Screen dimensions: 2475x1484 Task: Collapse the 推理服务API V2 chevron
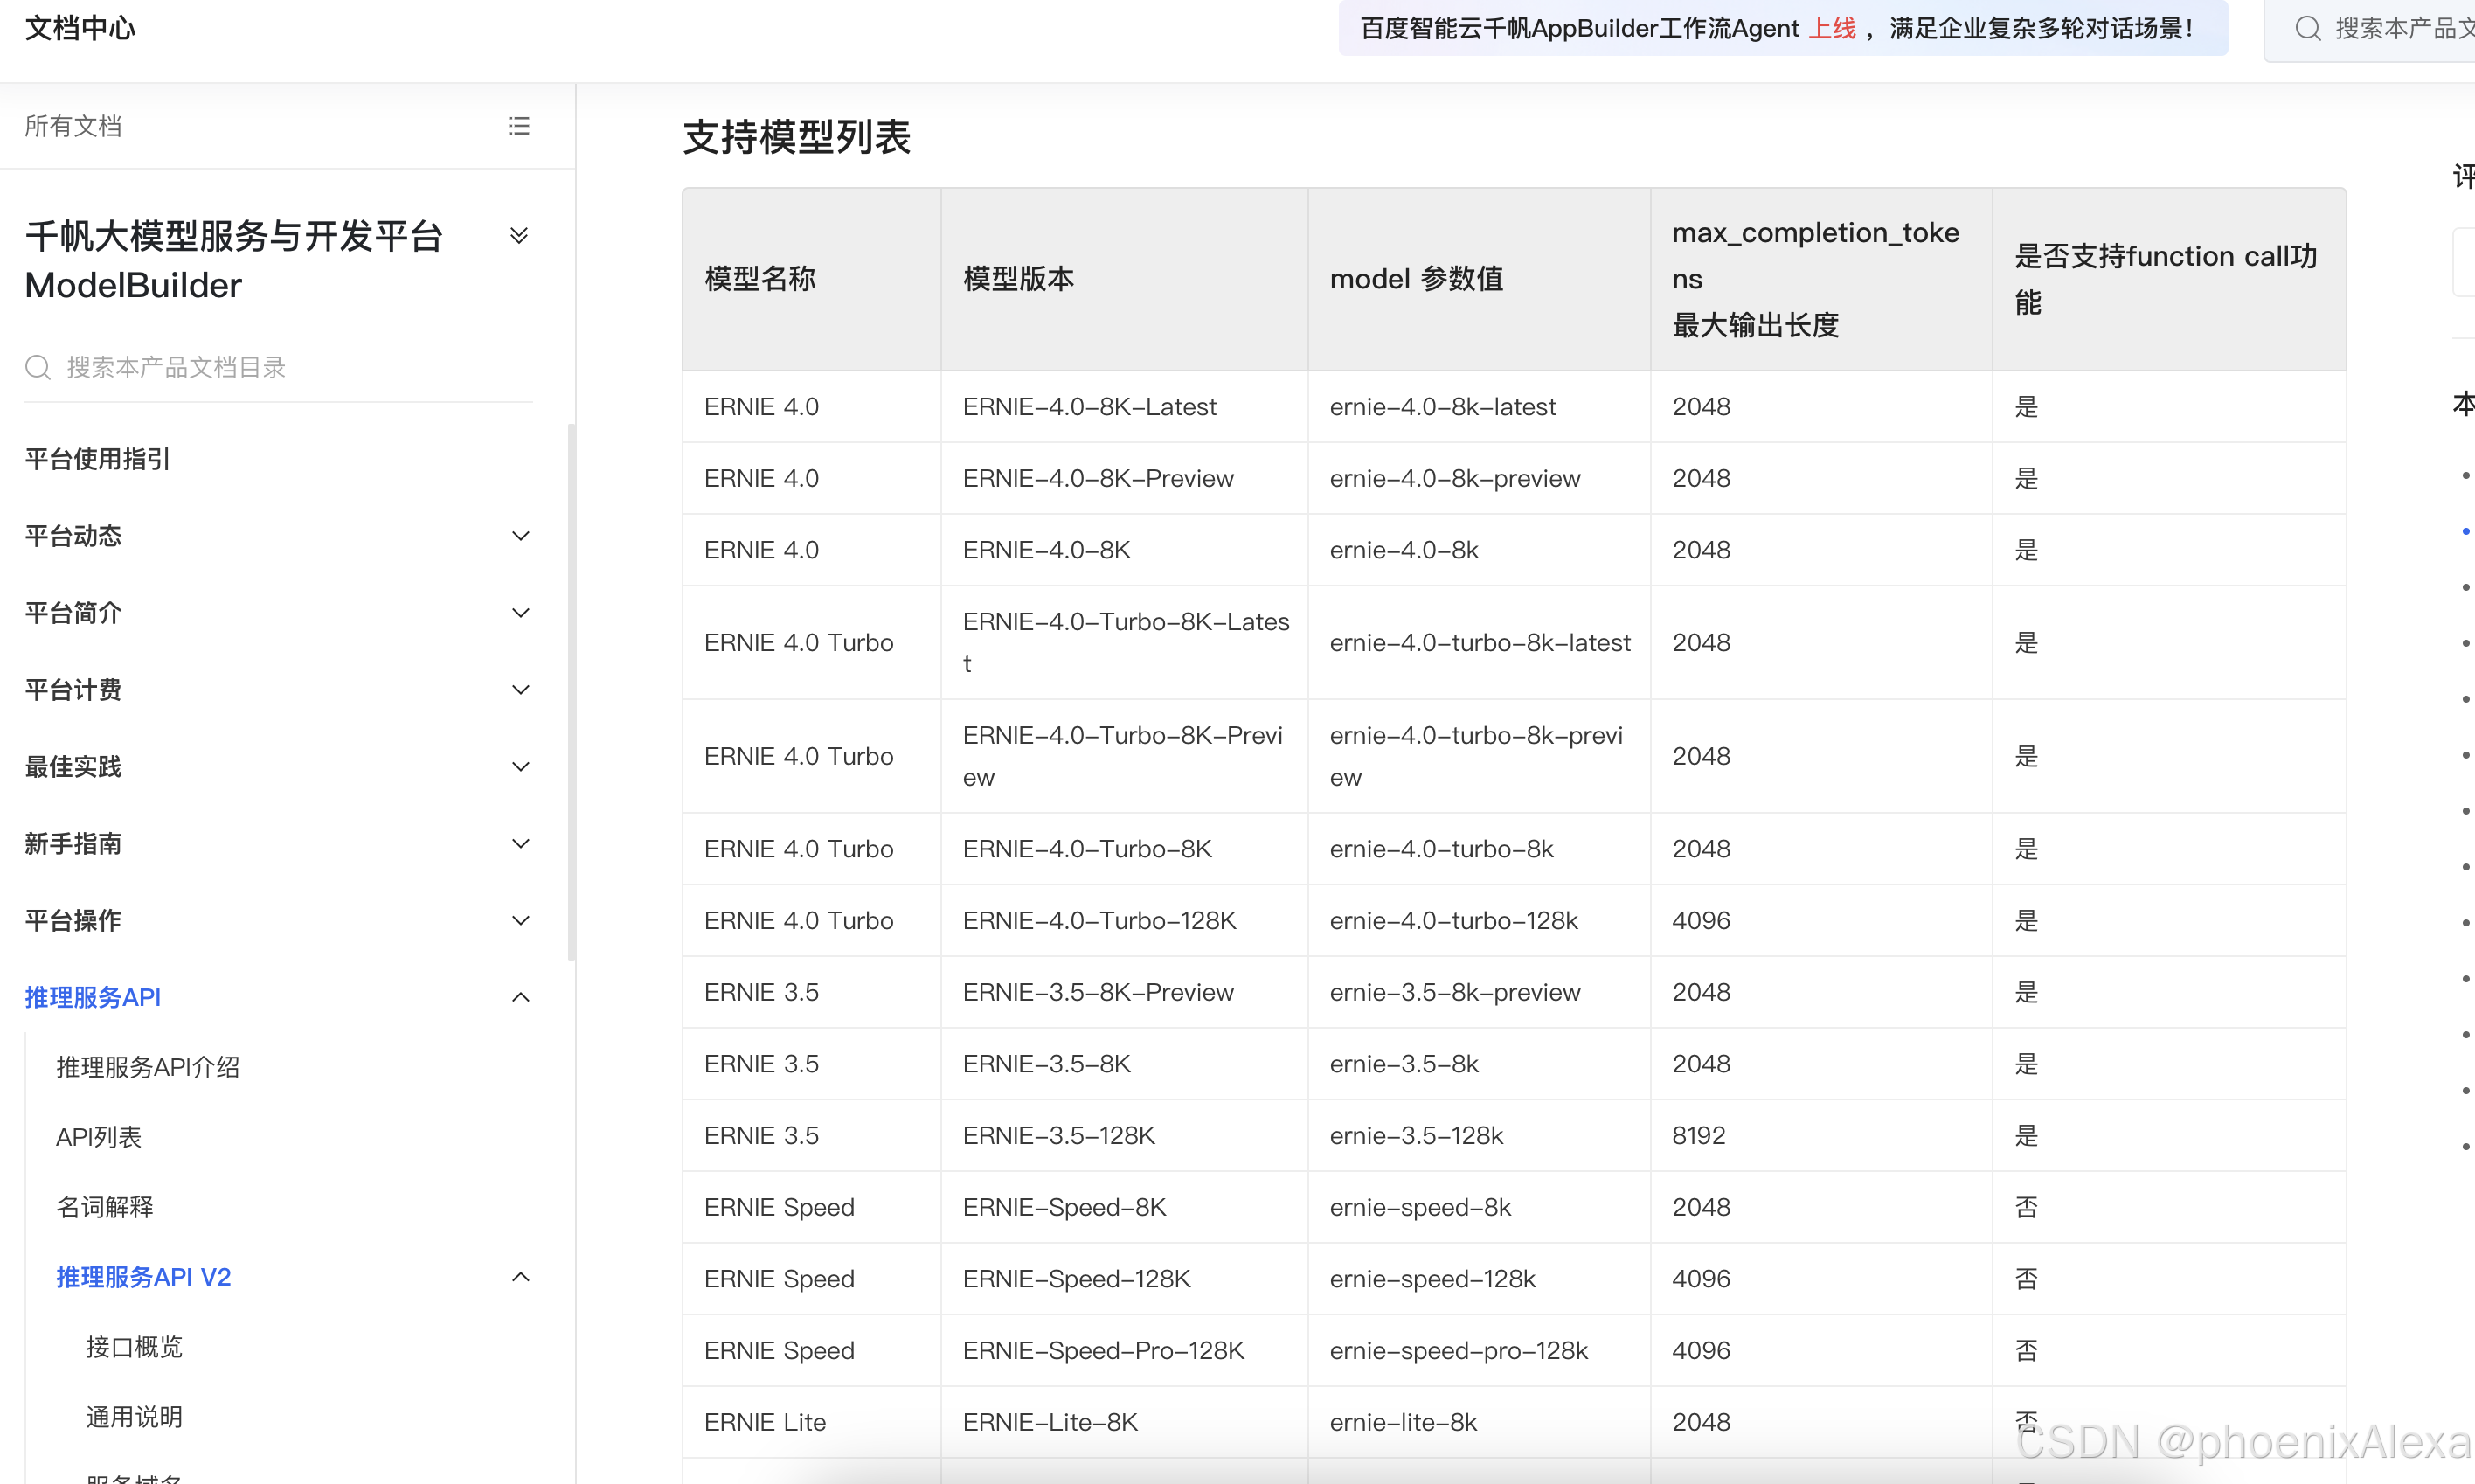click(520, 1277)
